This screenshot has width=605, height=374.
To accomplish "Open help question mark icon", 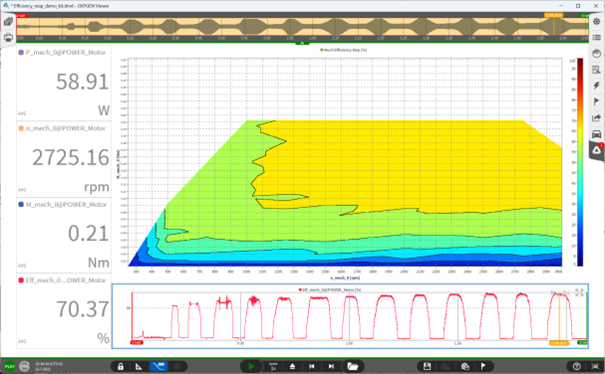I will (x=576, y=366).
